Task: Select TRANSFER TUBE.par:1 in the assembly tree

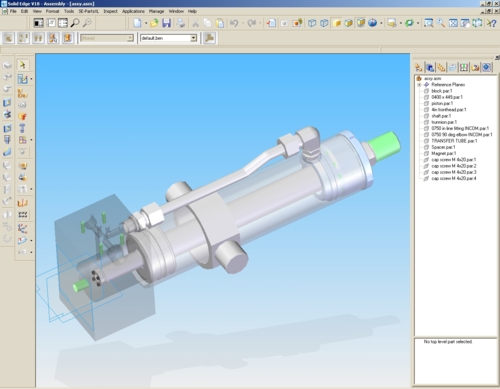Action: coord(454,141)
